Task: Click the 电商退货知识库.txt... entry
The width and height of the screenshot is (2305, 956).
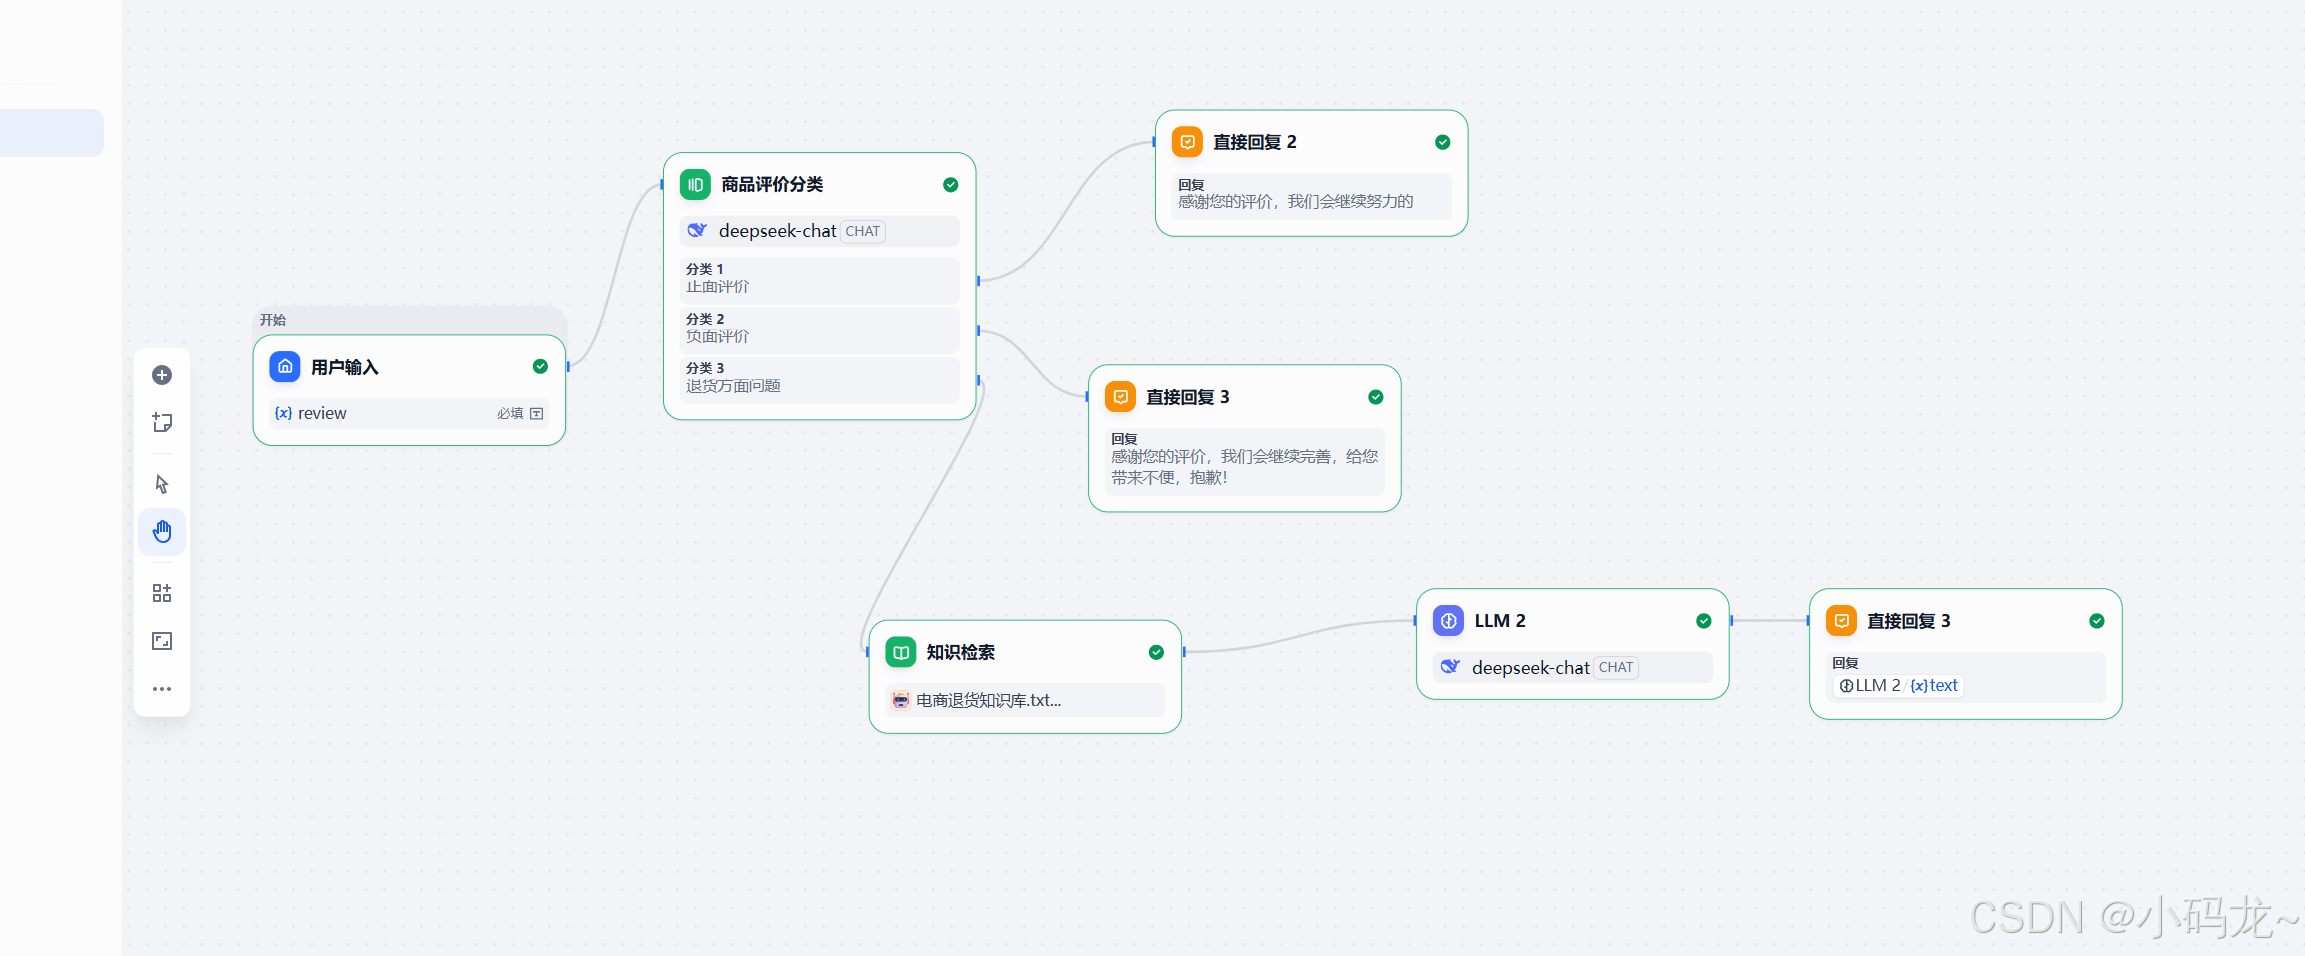Action: point(1025,700)
